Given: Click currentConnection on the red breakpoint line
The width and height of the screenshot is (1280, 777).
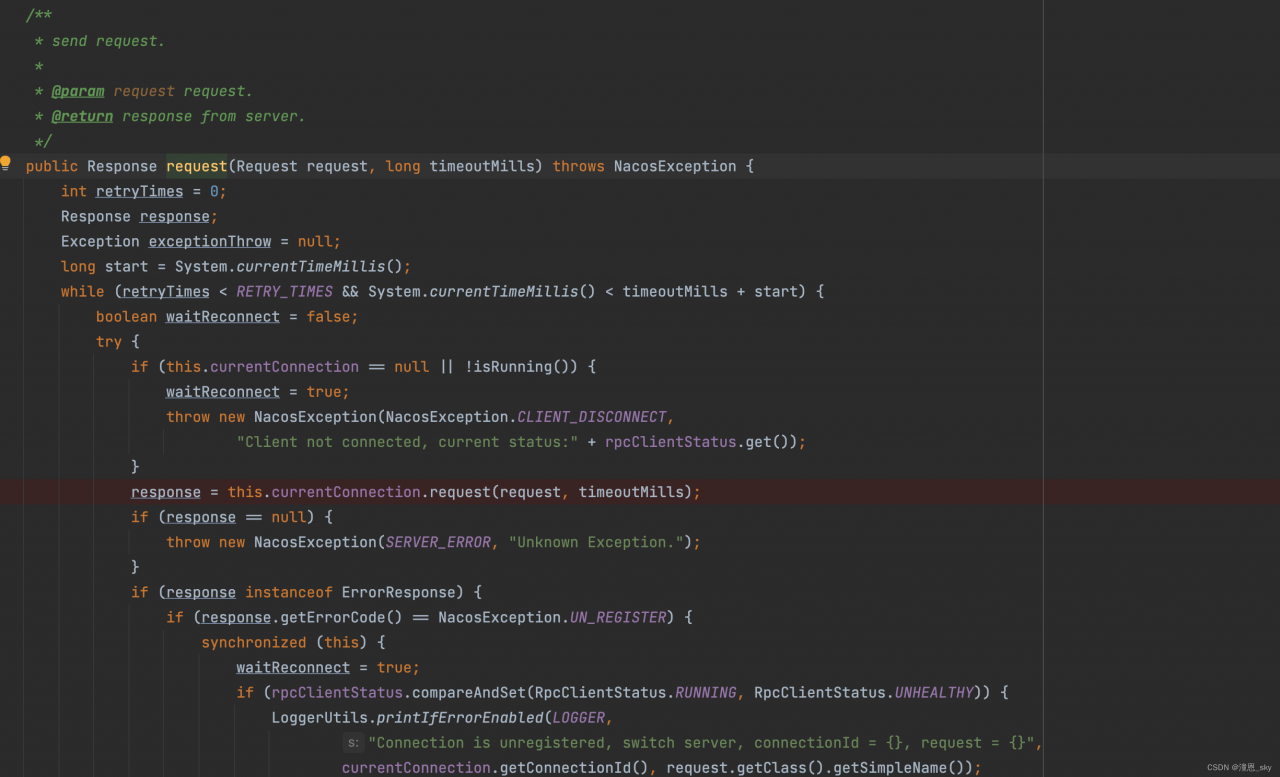Looking at the screenshot, I should [x=346, y=492].
